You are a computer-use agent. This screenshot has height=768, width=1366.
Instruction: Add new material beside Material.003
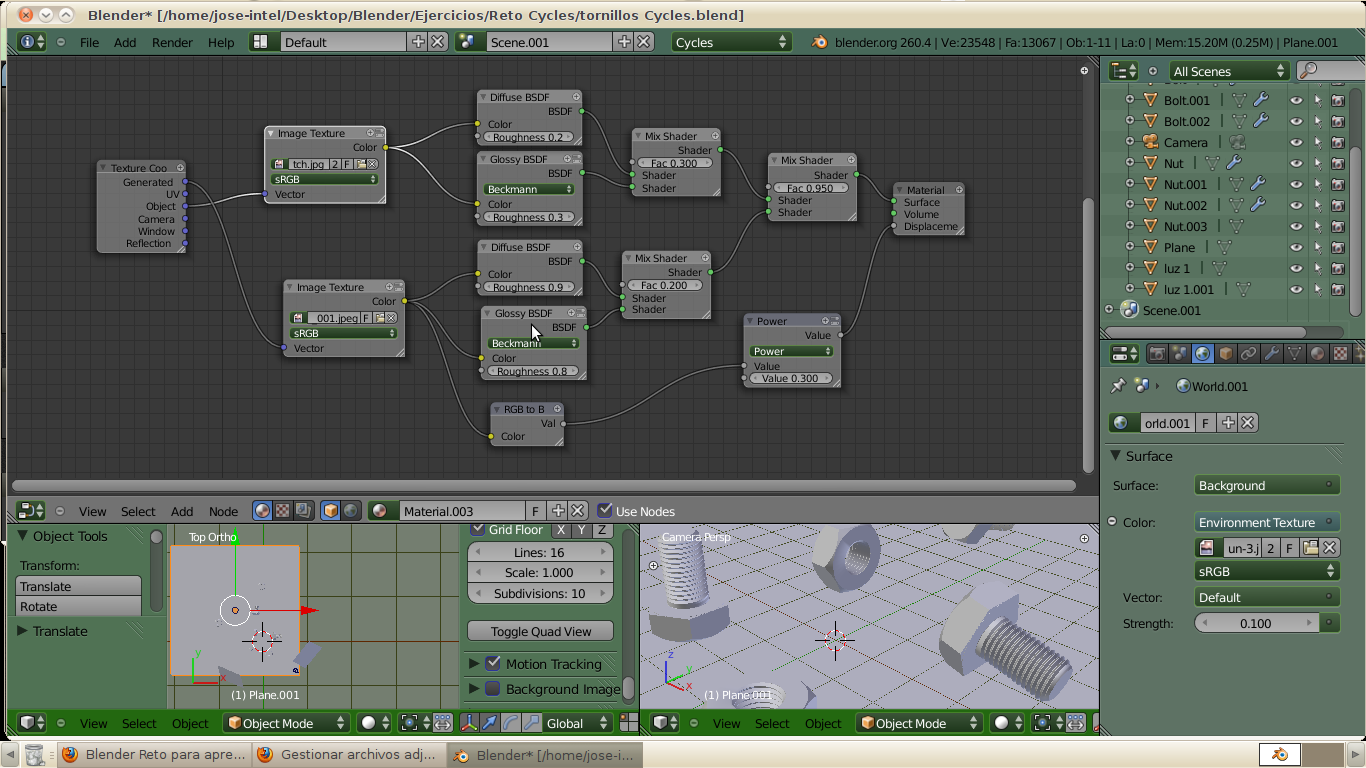coord(558,511)
